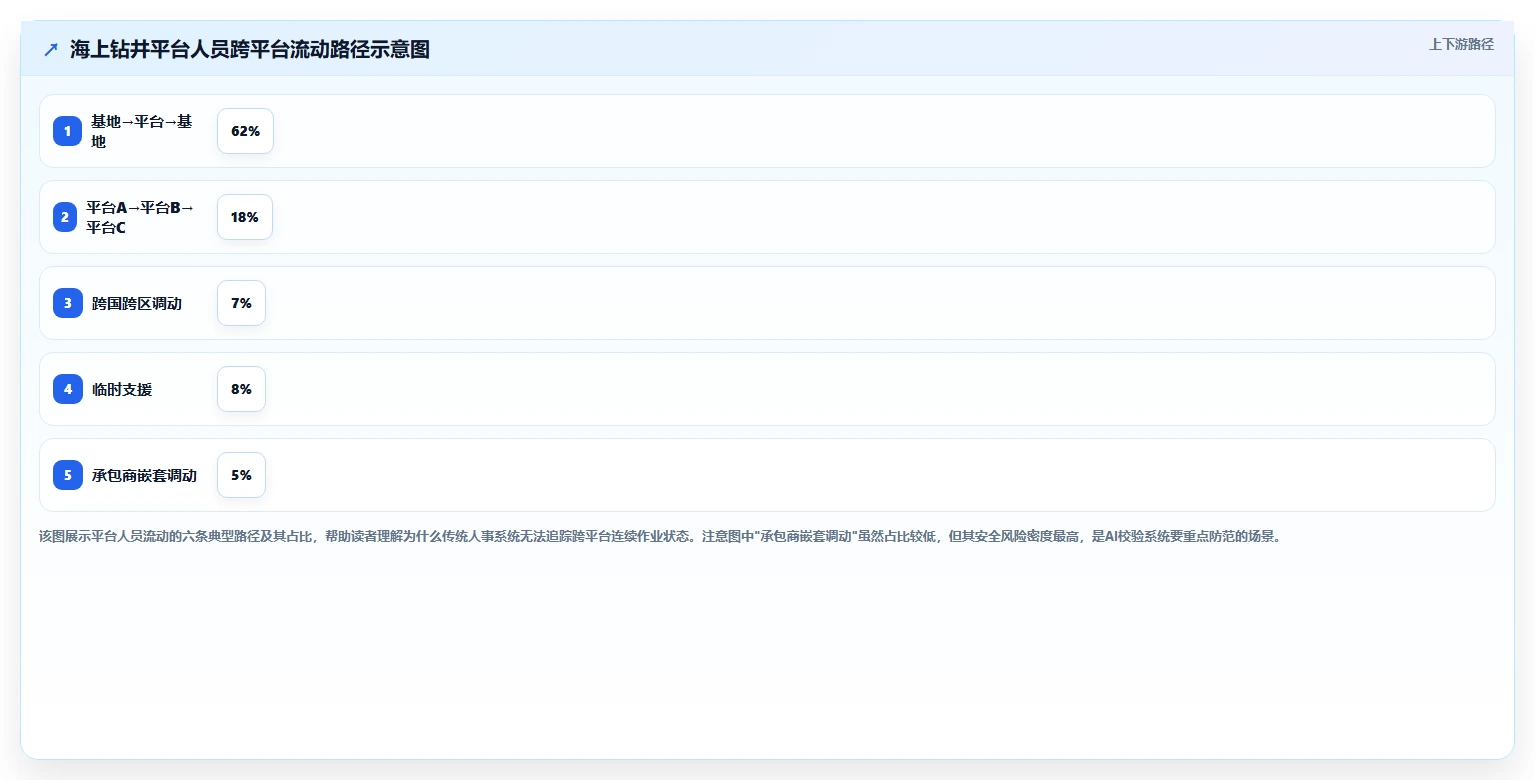The image size is (1535, 780).
Task: Select the number 3 badge
Action: tap(68, 303)
